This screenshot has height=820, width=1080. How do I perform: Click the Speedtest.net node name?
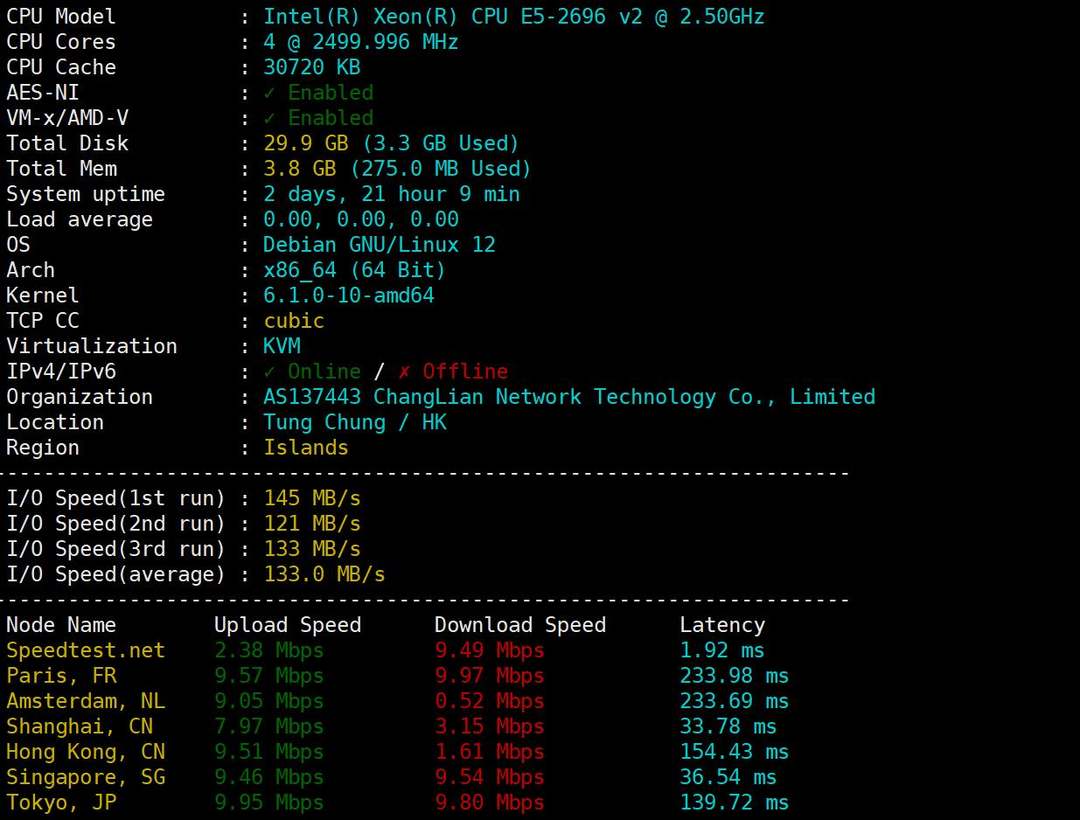pyautogui.click(x=85, y=651)
